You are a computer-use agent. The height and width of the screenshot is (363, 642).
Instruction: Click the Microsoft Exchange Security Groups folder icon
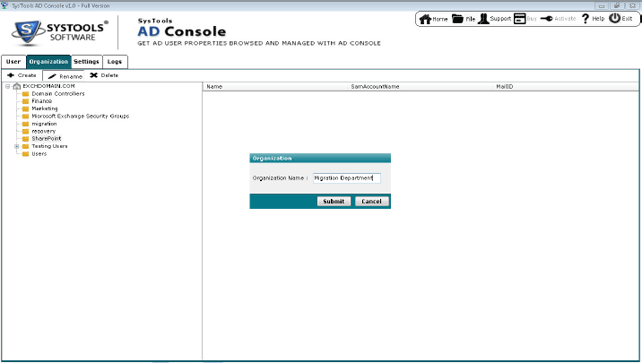(x=25, y=116)
